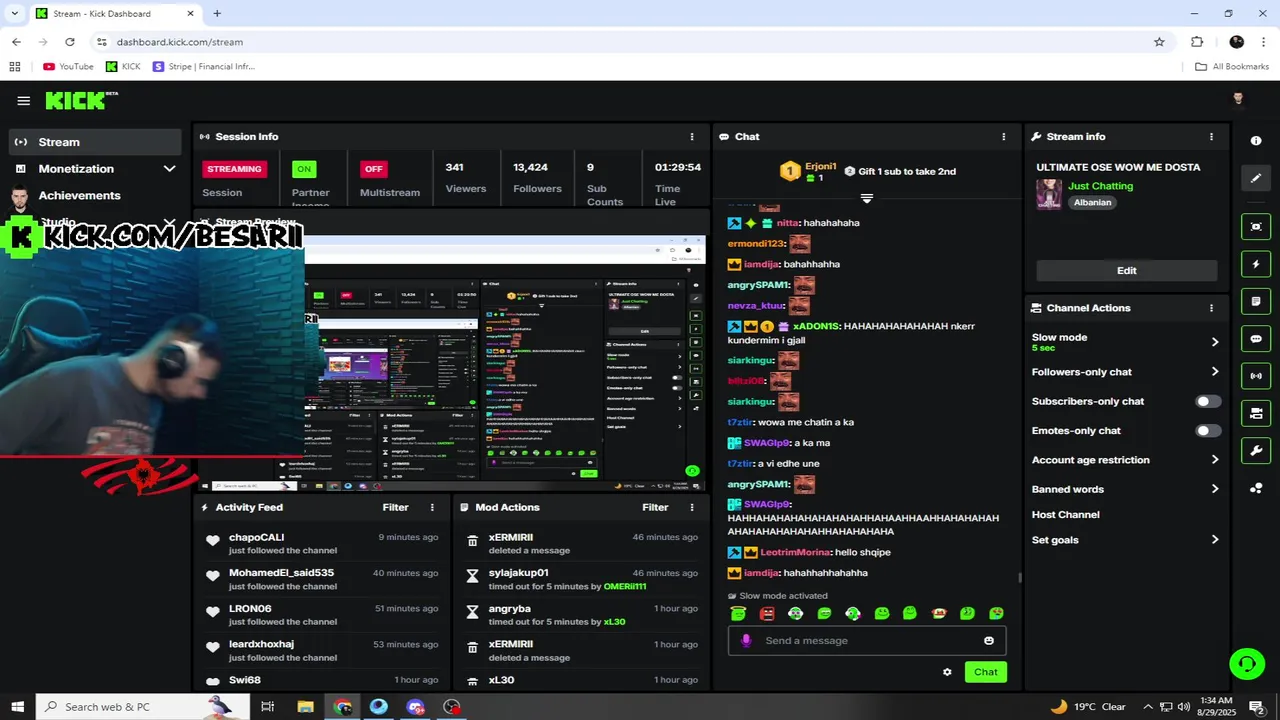This screenshot has width=1280, height=720.
Task: Click the Edit stream info button
Action: (x=1126, y=271)
